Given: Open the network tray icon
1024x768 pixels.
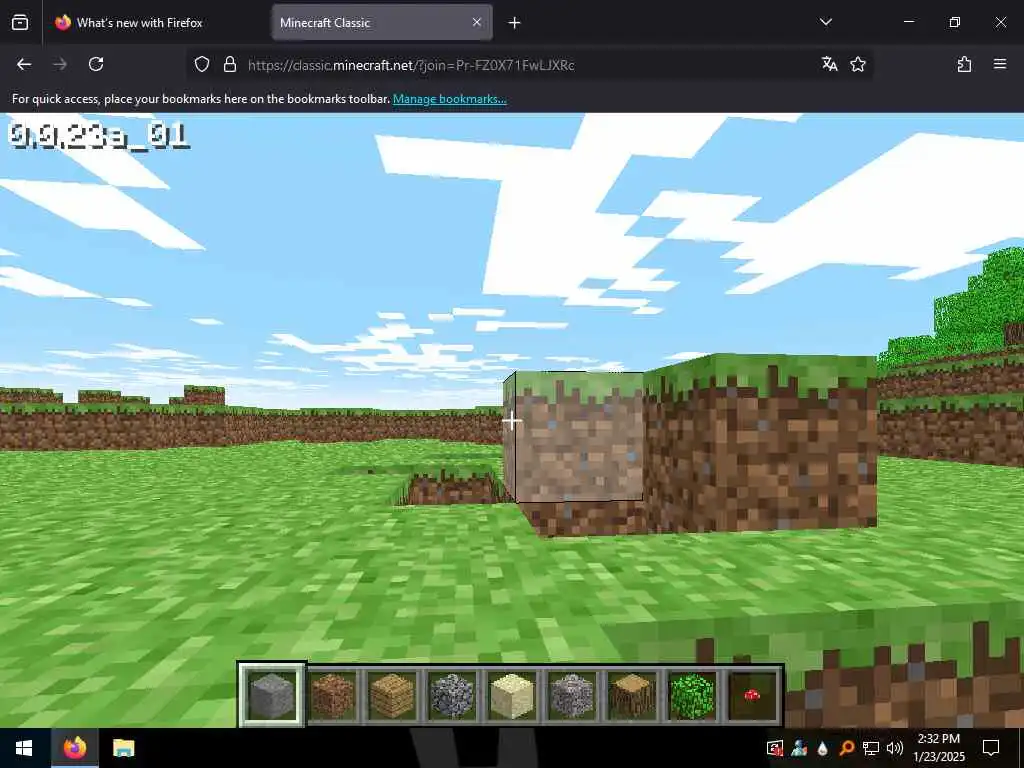Looking at the screenshot, I should click(871, 748).
